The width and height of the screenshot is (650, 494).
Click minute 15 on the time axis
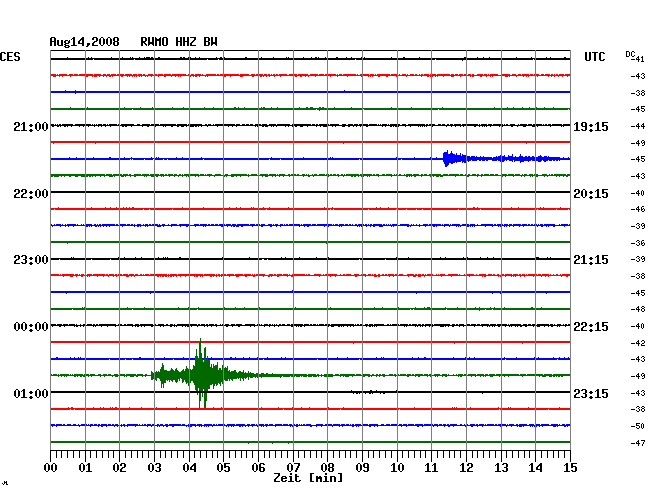click(570, 468)
